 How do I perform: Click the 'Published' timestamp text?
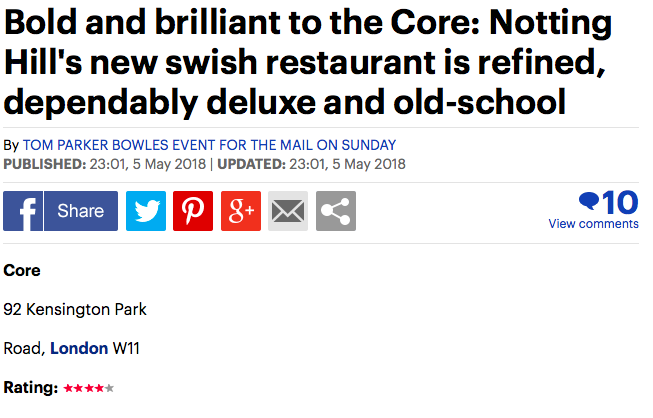(x=107, y=164)
